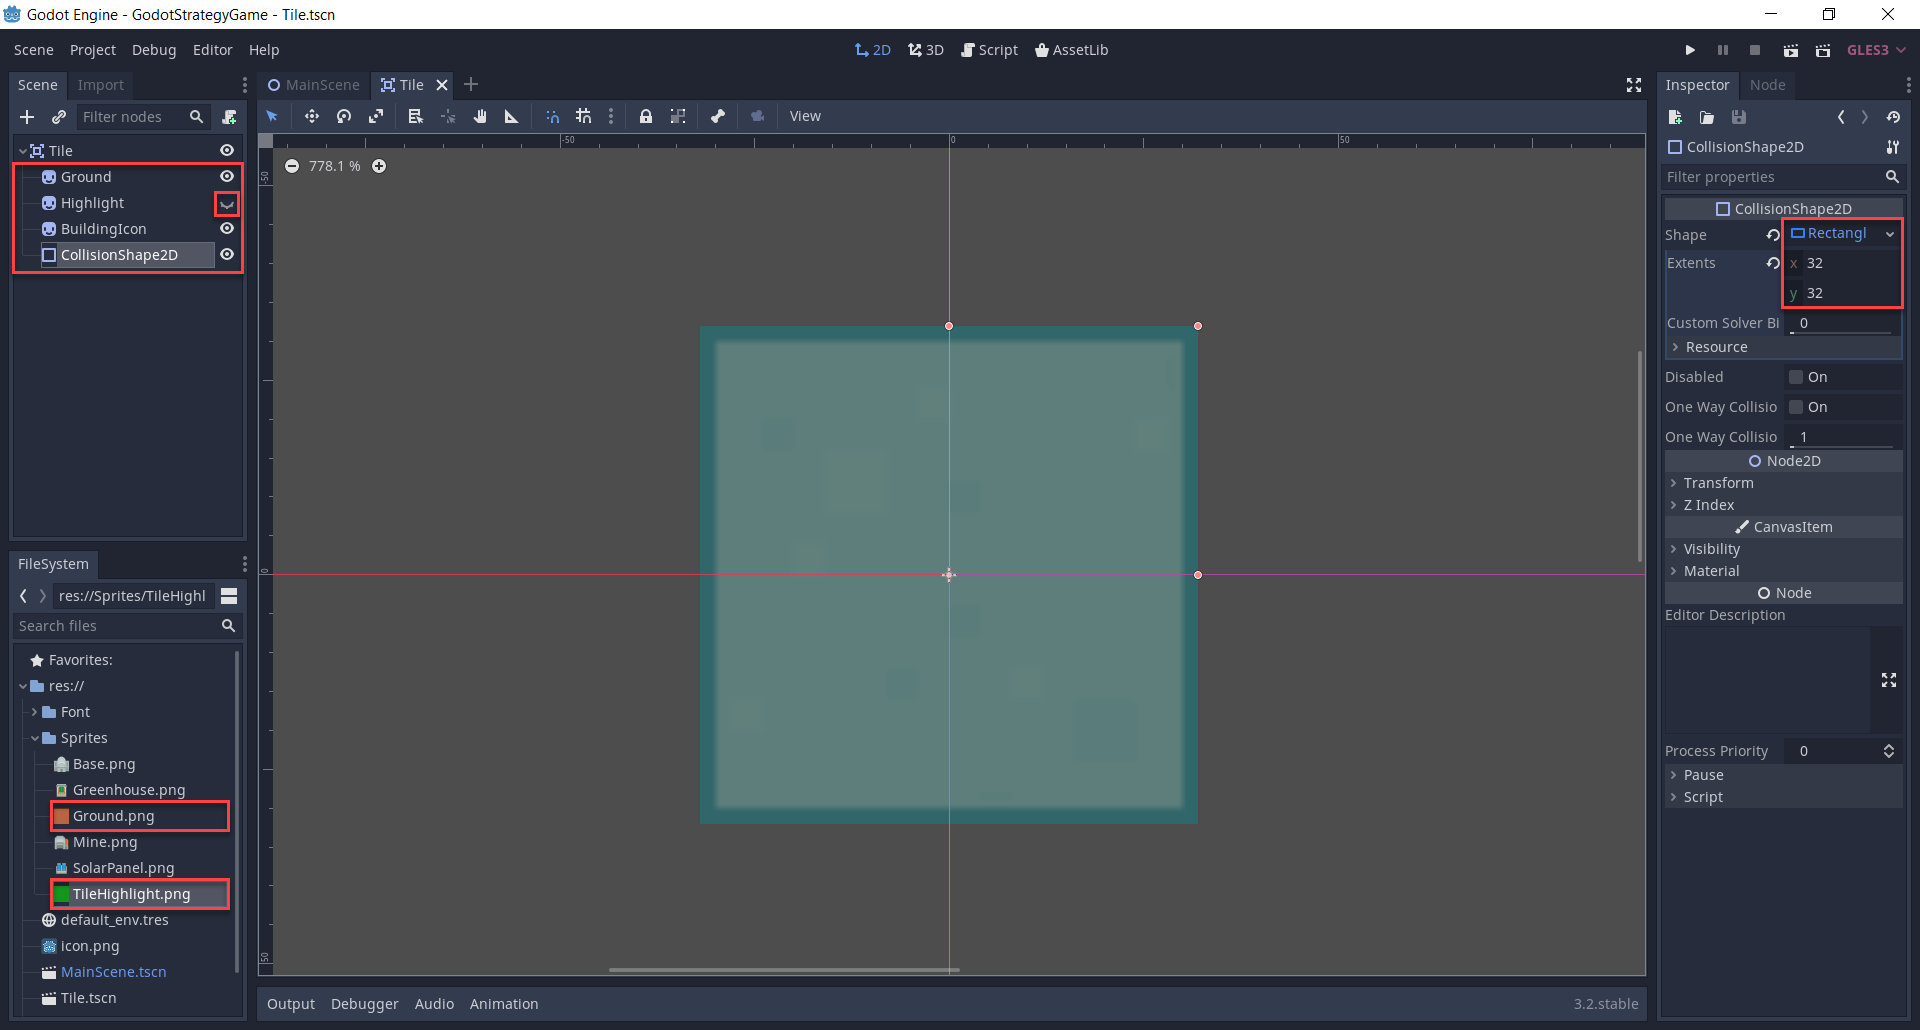Show the hidden Highlight node
The image size is (1920, 1030).
pyautogui.click(x=227, y=204)
